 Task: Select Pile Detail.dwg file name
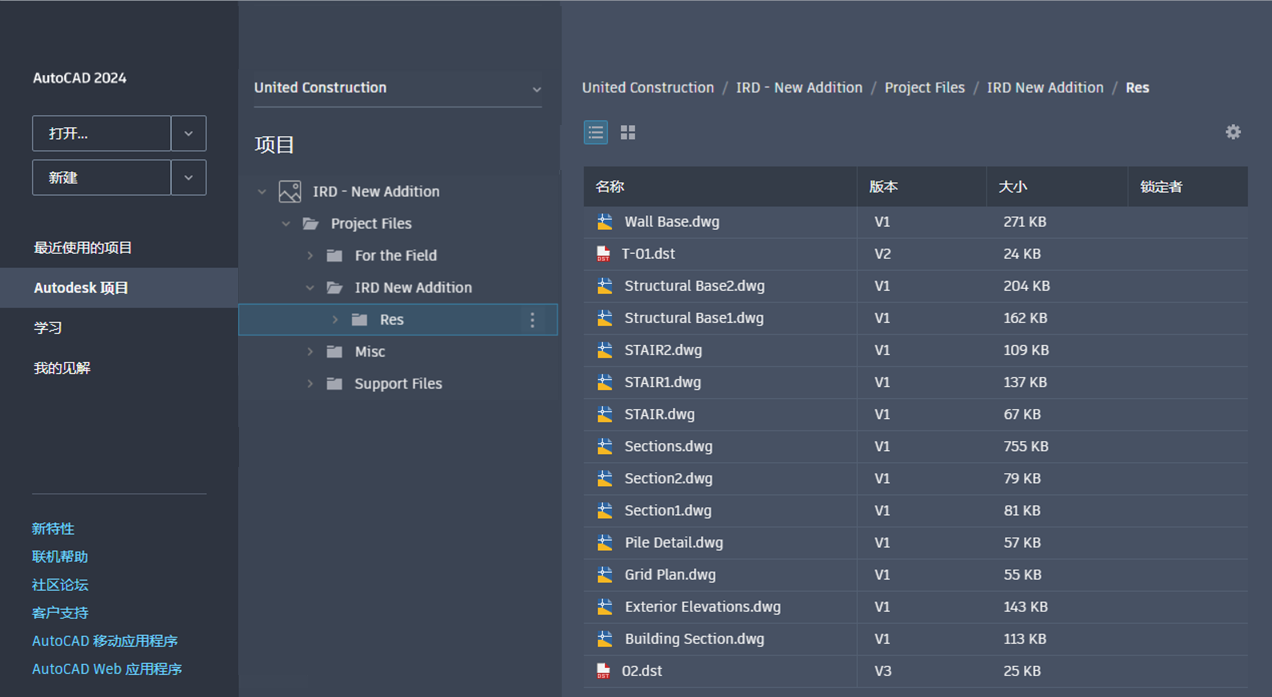point(674,542)
